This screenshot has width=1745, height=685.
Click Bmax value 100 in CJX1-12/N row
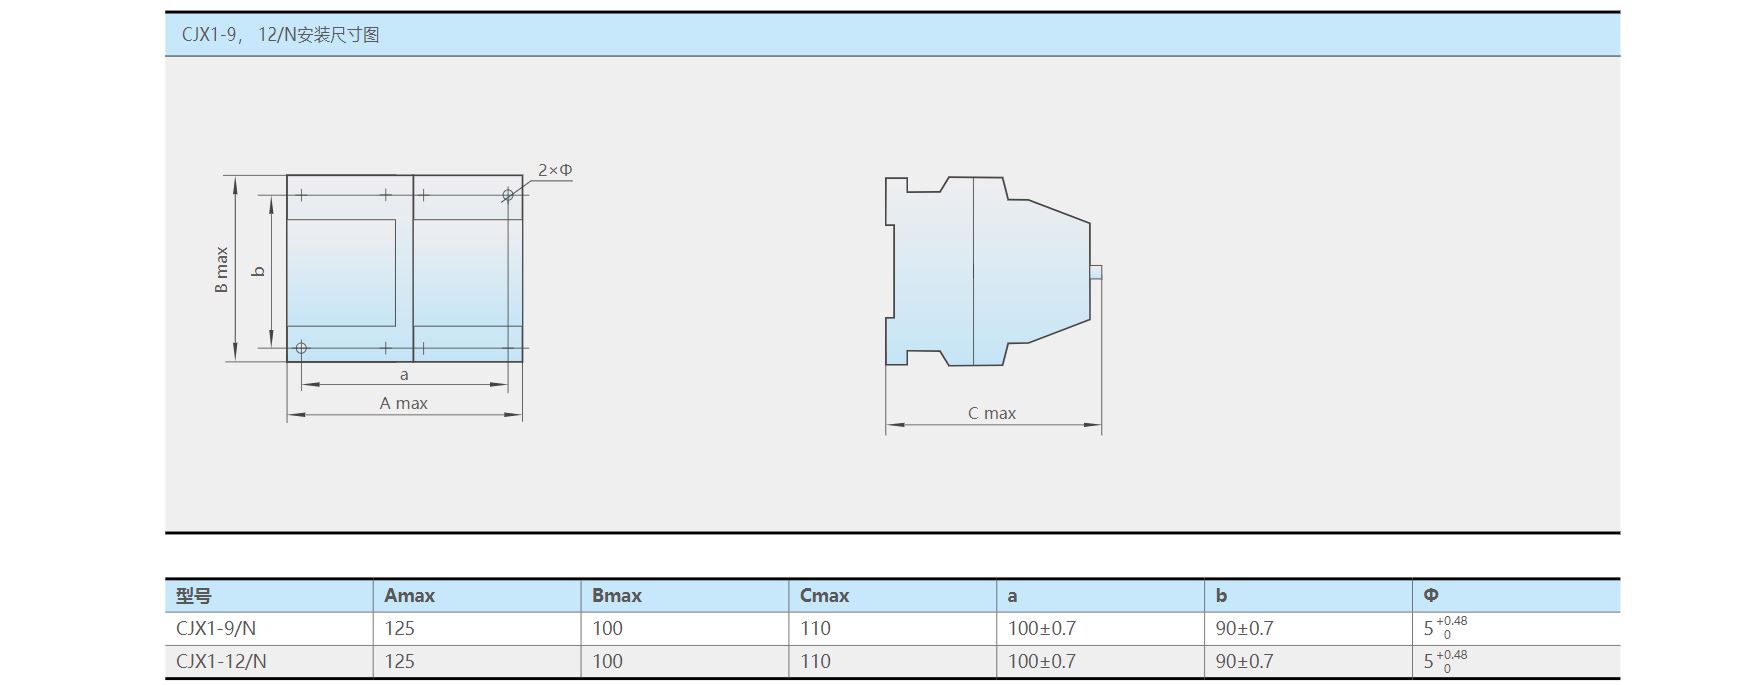pos(607,662)
